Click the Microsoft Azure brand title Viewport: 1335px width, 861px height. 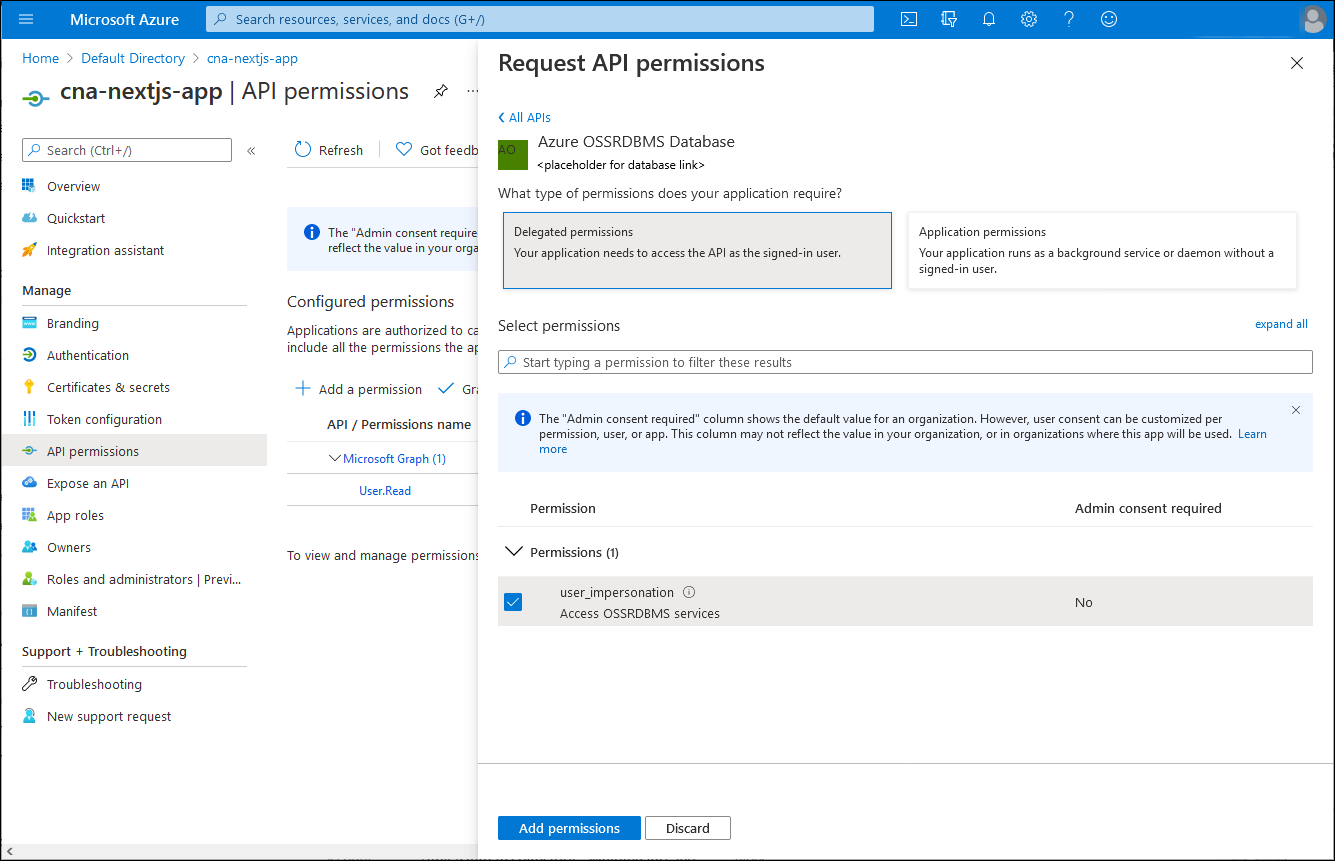coord(125,20)
